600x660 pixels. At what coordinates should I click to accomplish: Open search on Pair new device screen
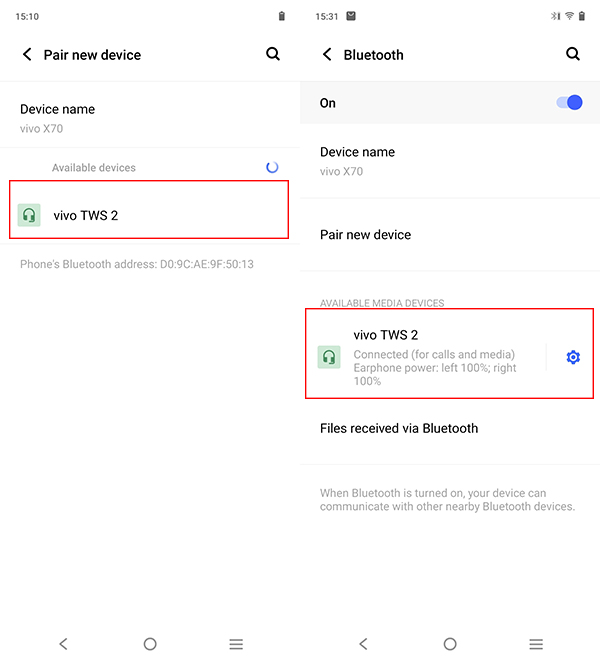tap(273, 54)
